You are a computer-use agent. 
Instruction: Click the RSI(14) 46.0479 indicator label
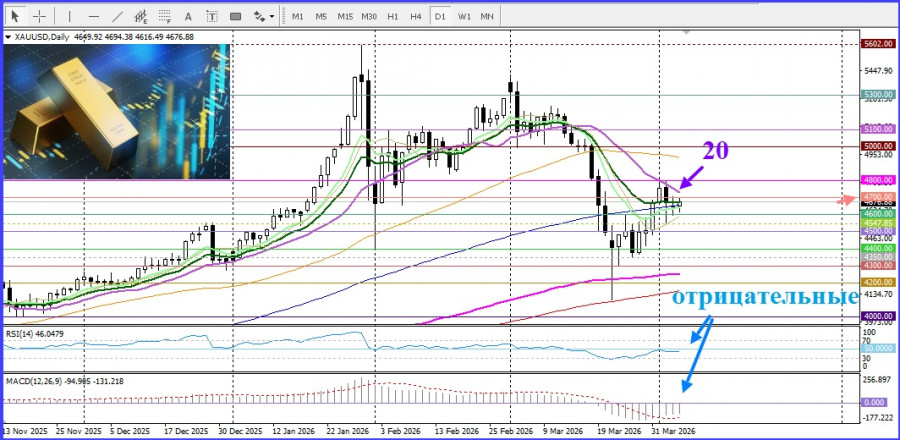pyautogui.click(x=33, y=333)
